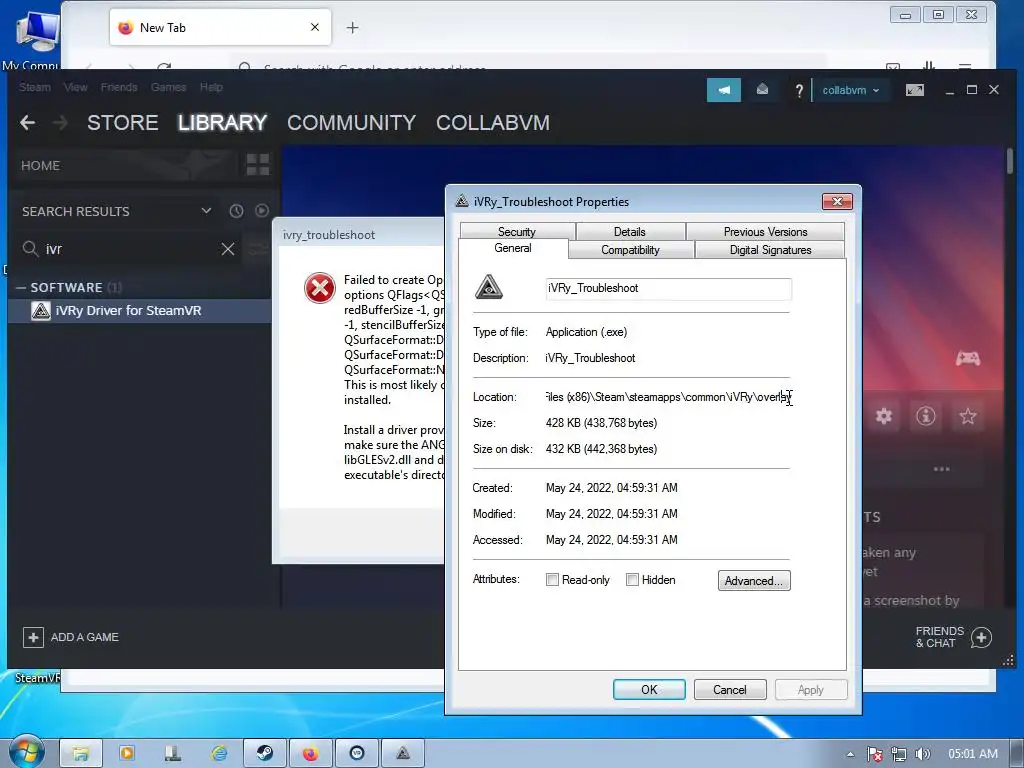1024x768 pixels.
Task: Click the taskbar clock 05:01 AM
Action: (972, 754)
